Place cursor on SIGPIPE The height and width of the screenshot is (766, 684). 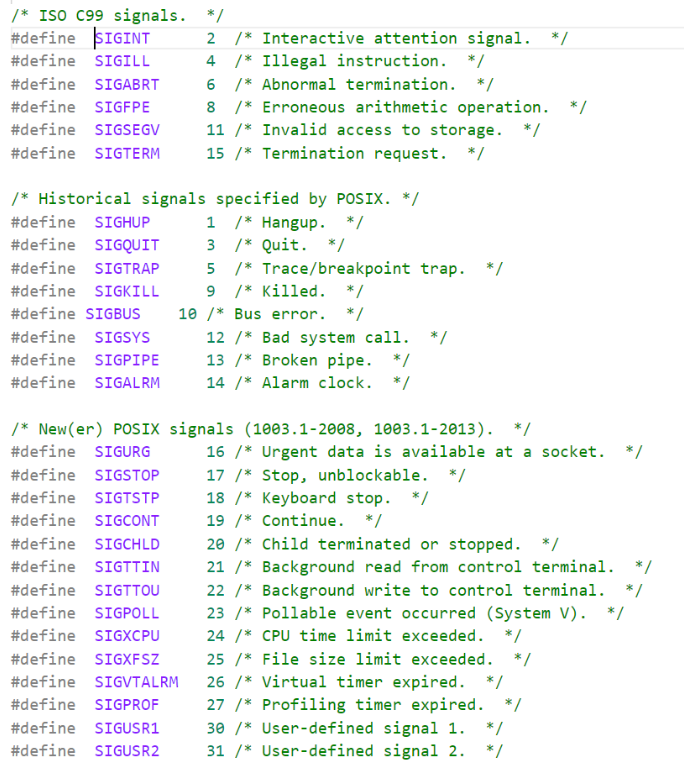[127, 361]
